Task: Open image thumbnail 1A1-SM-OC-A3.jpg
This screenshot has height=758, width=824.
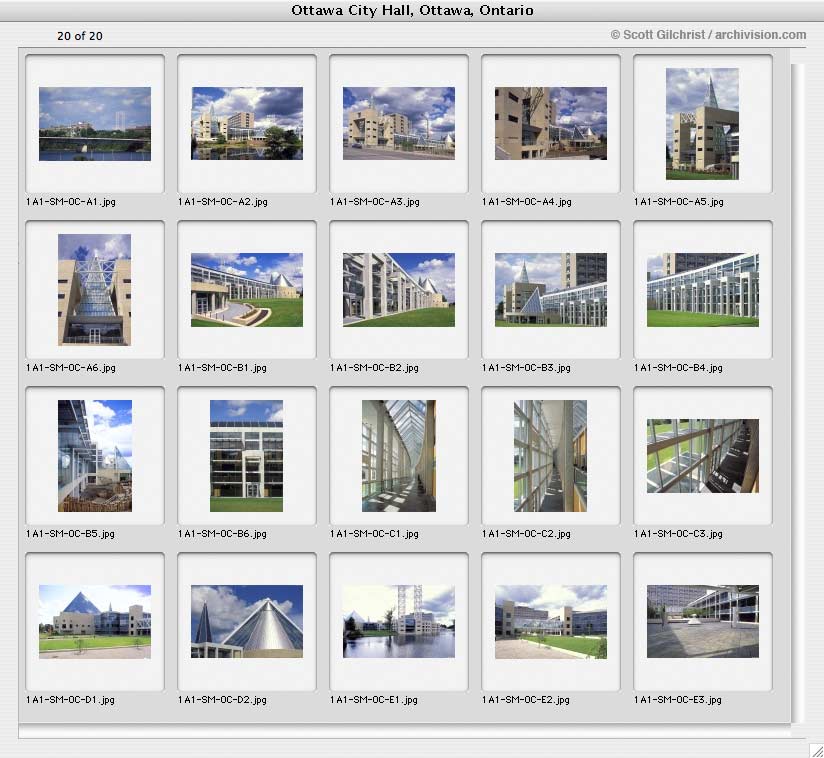Action: click(399, 124)
